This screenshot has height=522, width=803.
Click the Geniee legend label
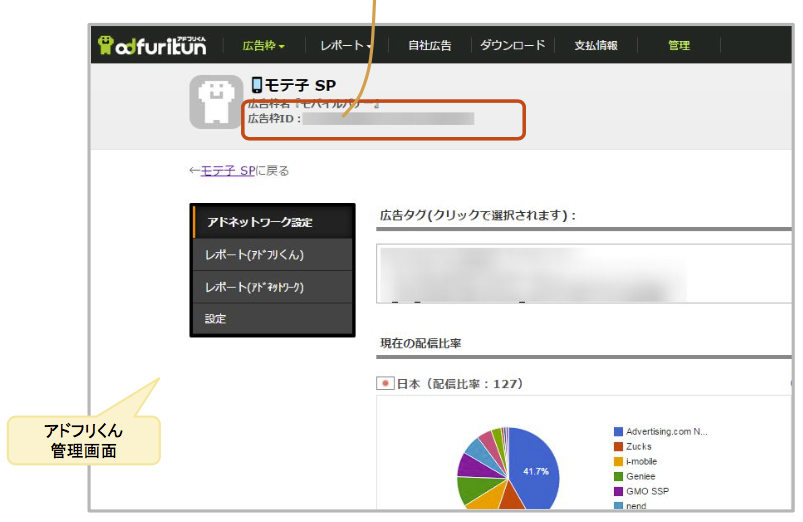(641, 476)
